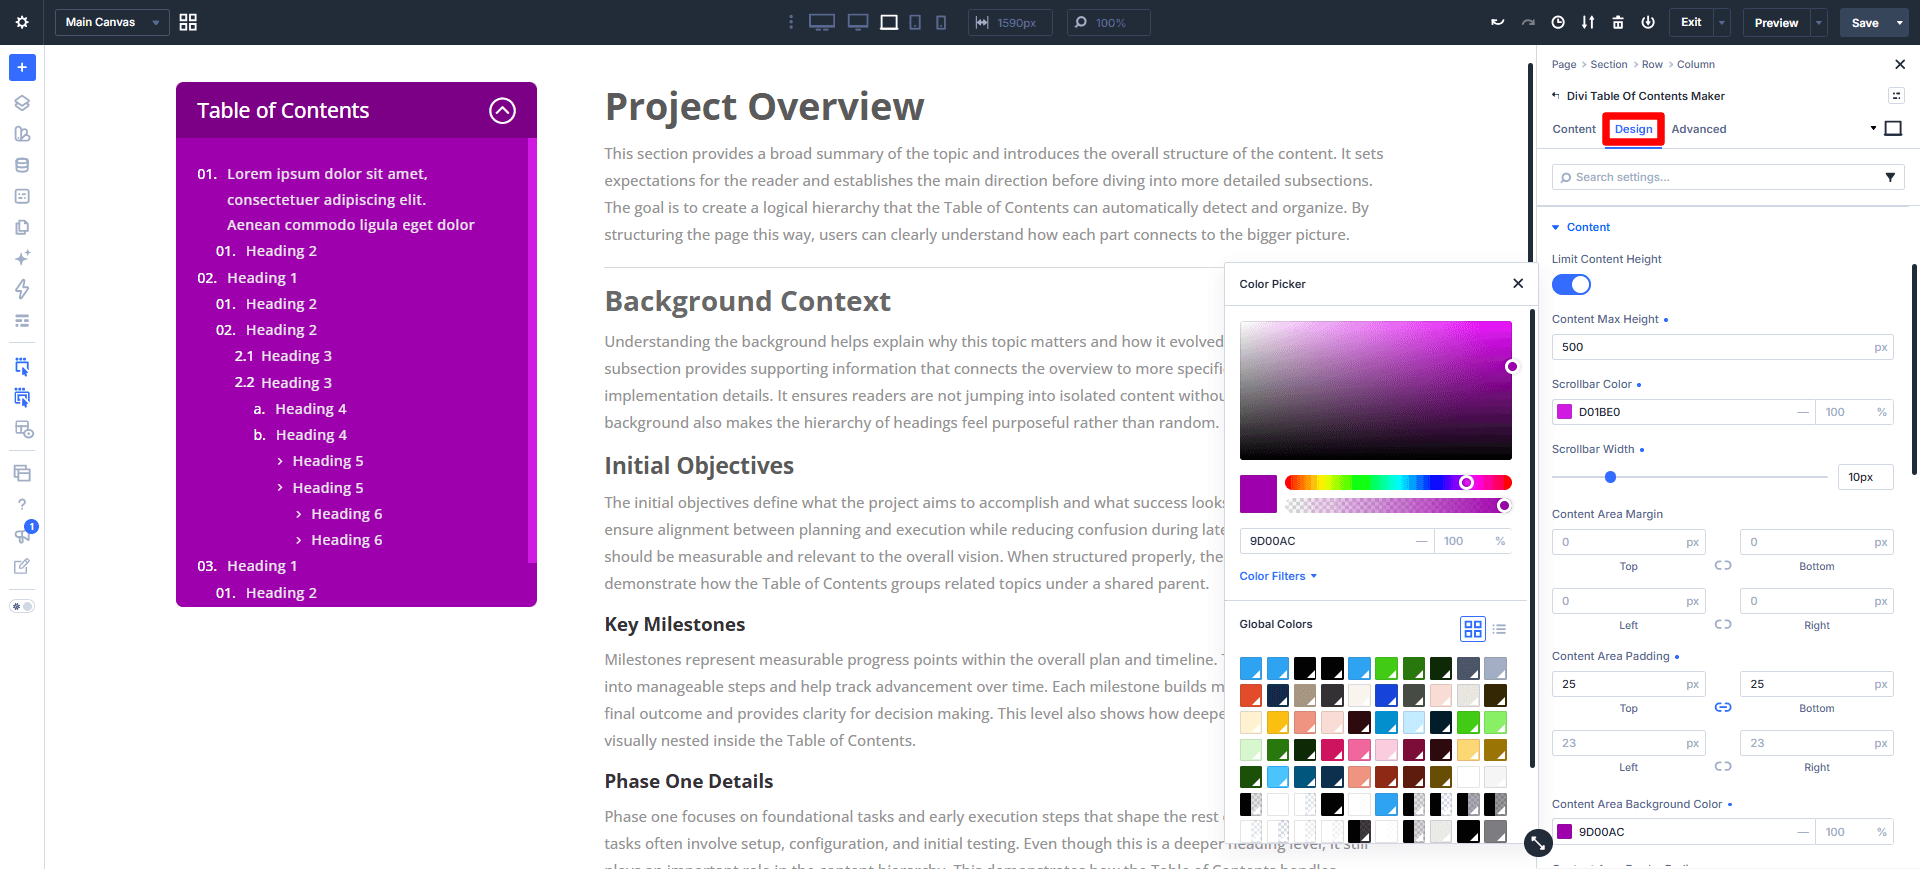Viewport: 1920px width, 869px height.
Task: Click the blue plus add-module icon
Action: (22, 67)
